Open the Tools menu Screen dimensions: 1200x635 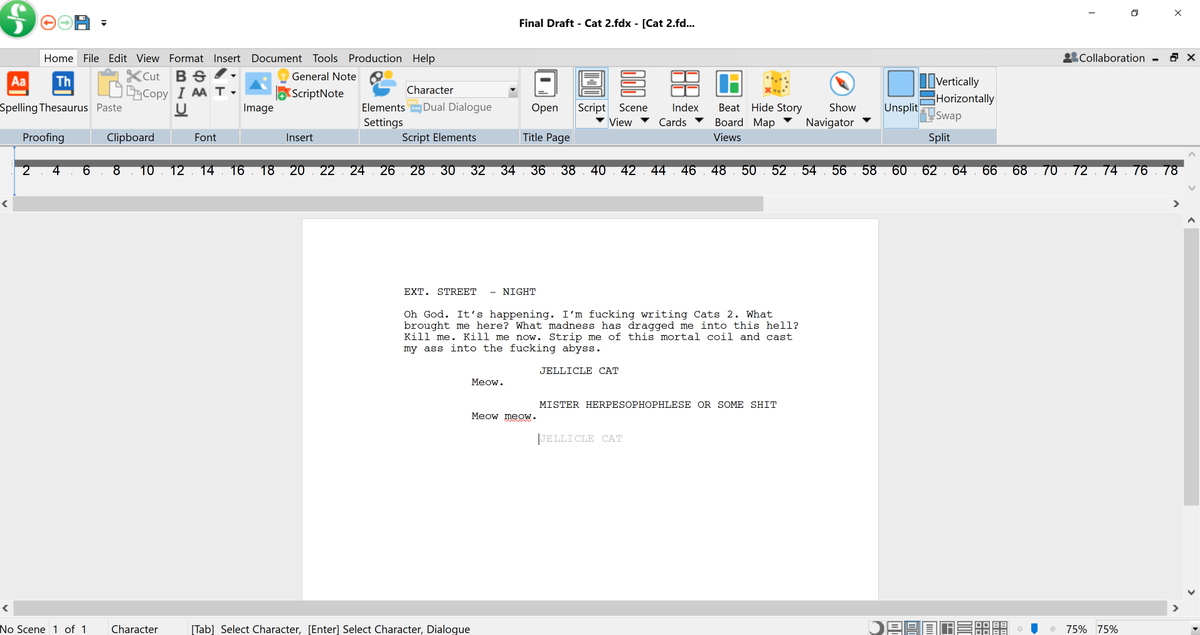tap(325, 58)
